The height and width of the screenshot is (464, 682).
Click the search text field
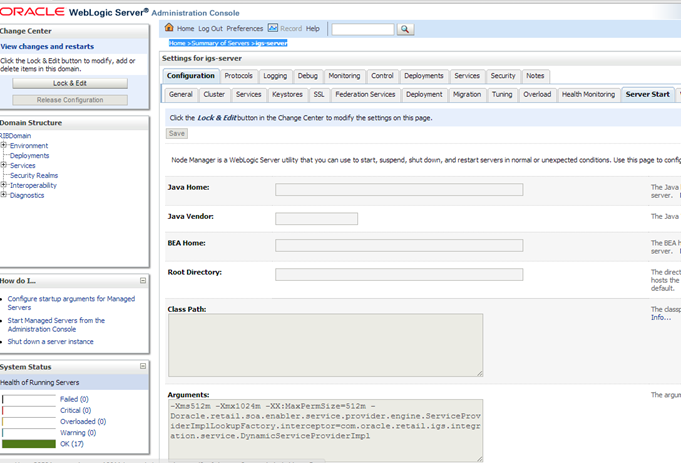[x=363, y=29]
